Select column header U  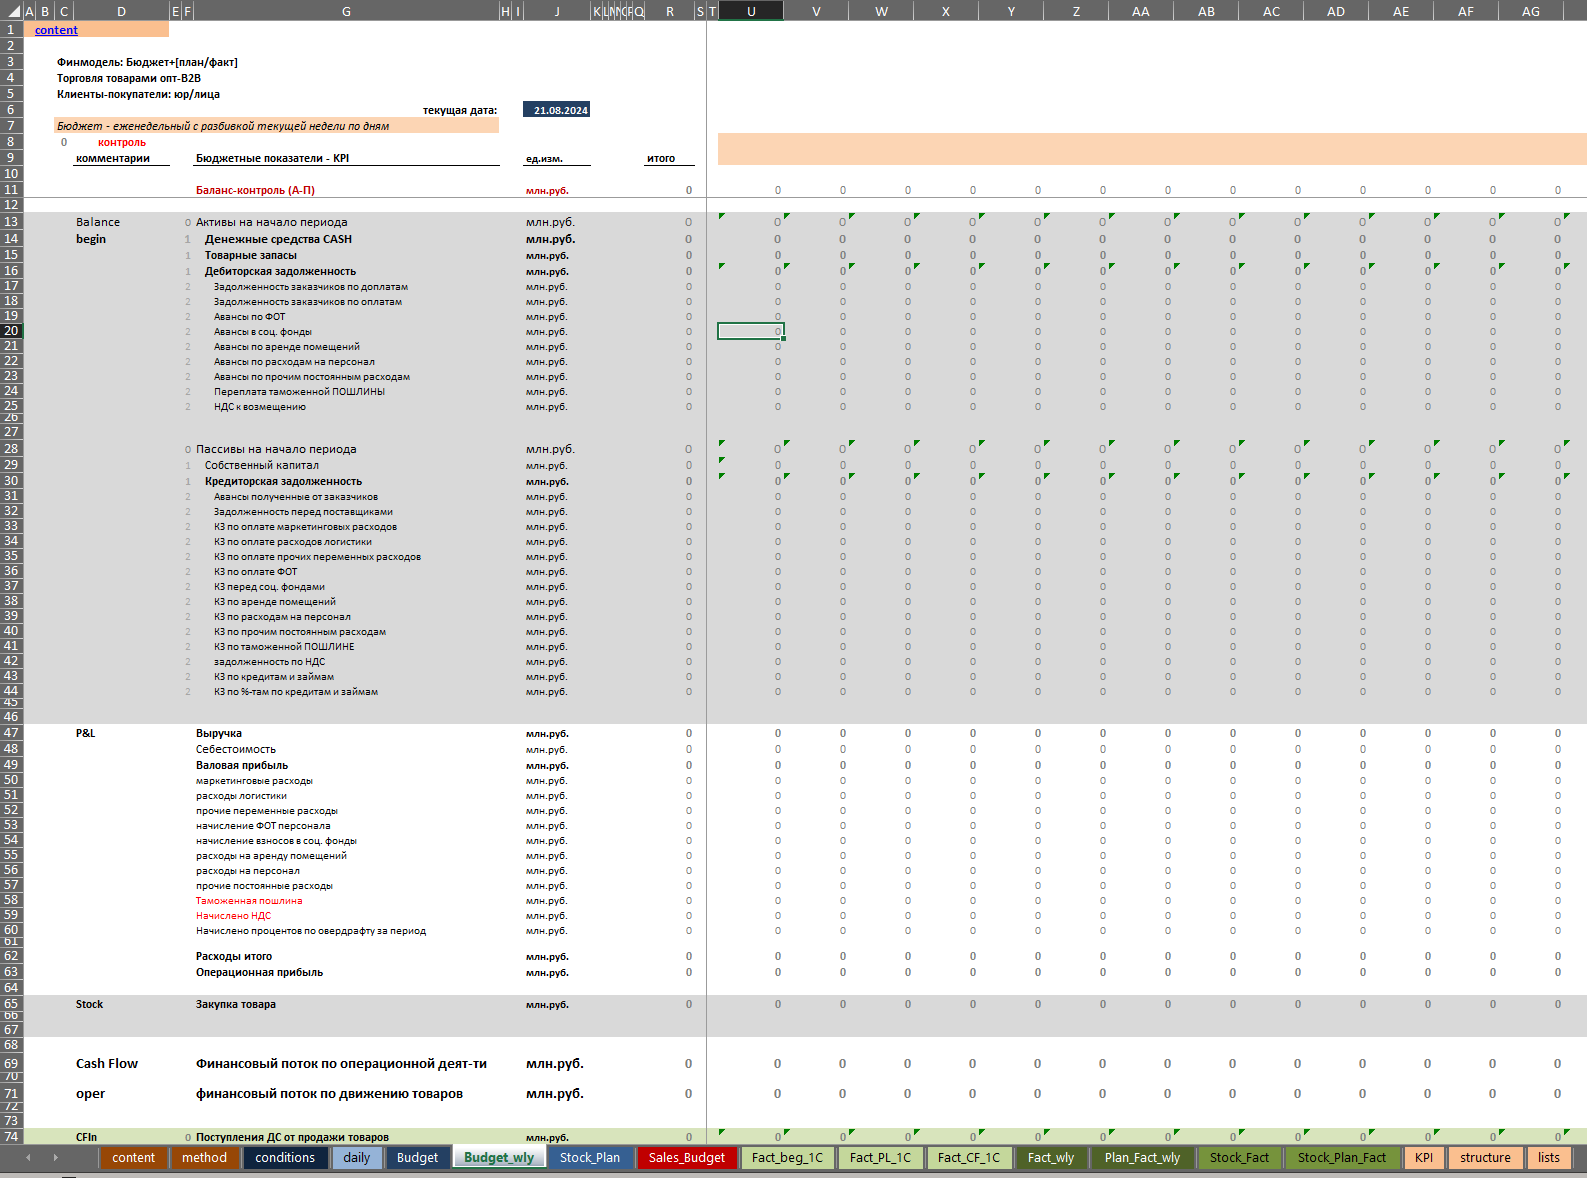pos(751,11)
